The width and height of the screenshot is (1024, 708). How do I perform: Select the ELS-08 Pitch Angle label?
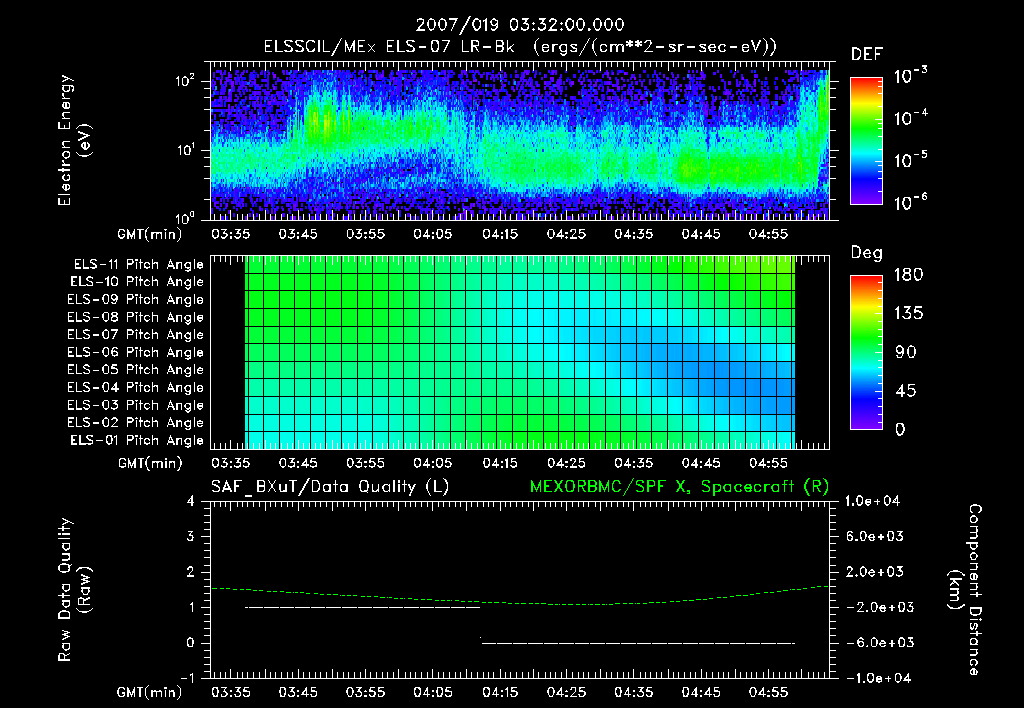click(x=135, y=317)
